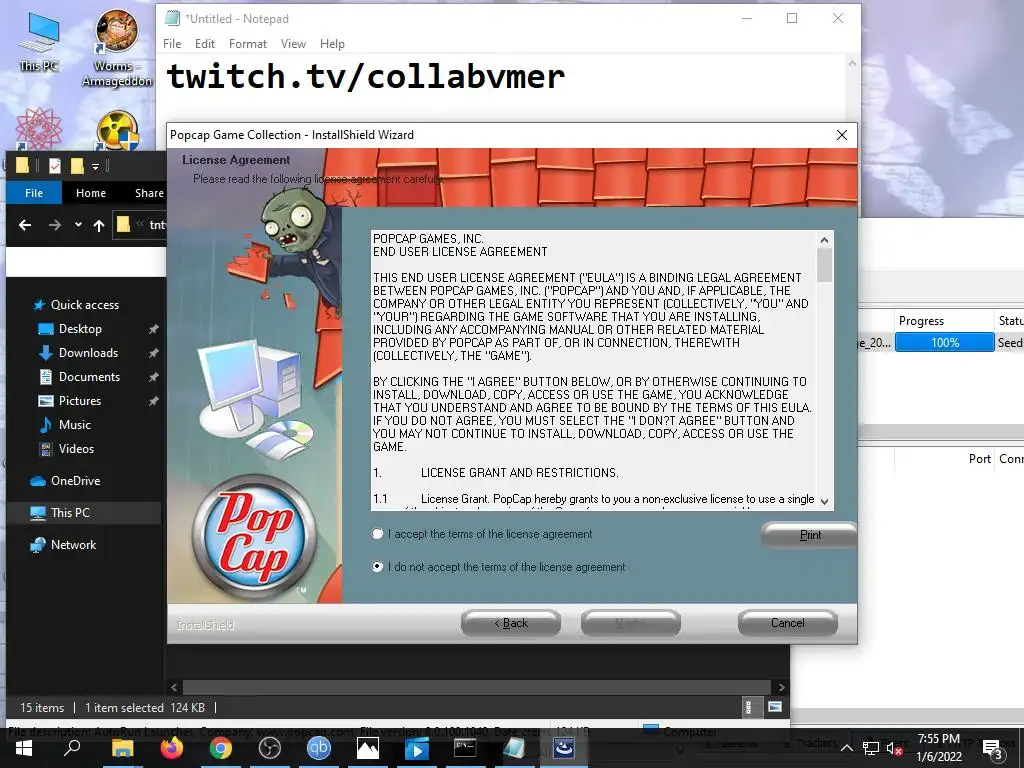Launch Firefox from taskbar

point(172,748)
